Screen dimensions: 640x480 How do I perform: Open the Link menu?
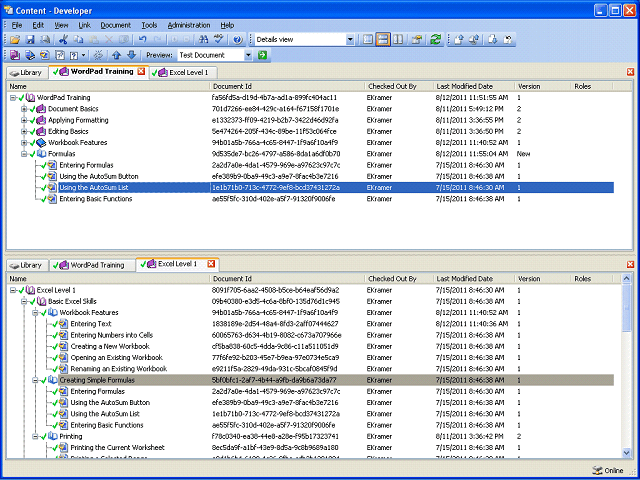point(84,25)
